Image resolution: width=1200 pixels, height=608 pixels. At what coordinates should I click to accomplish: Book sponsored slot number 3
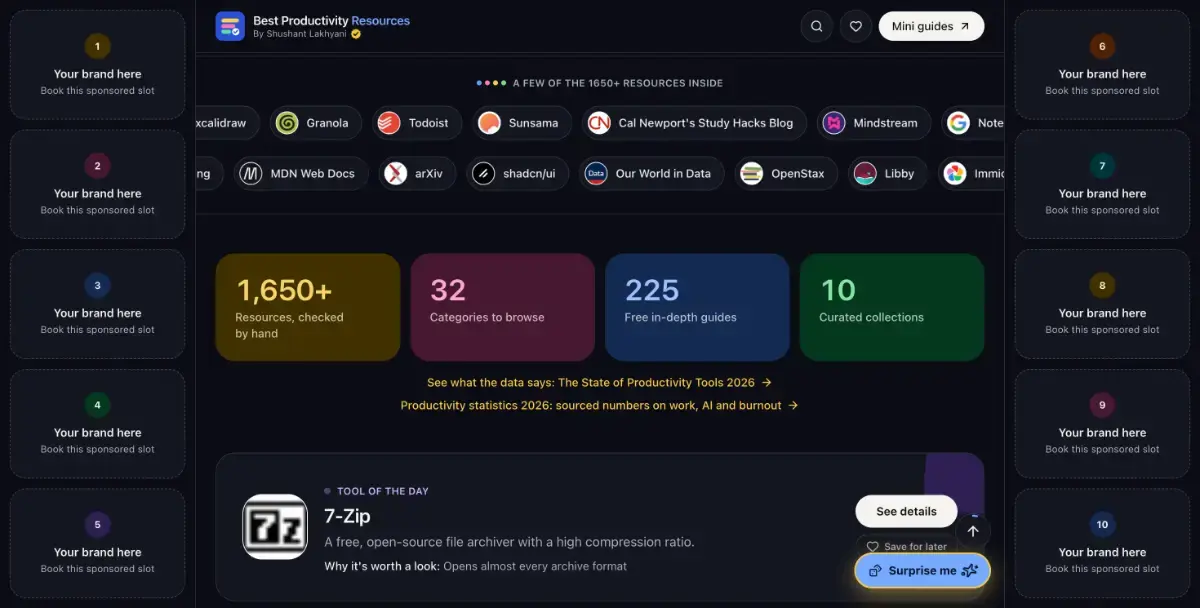pos(97,304)
